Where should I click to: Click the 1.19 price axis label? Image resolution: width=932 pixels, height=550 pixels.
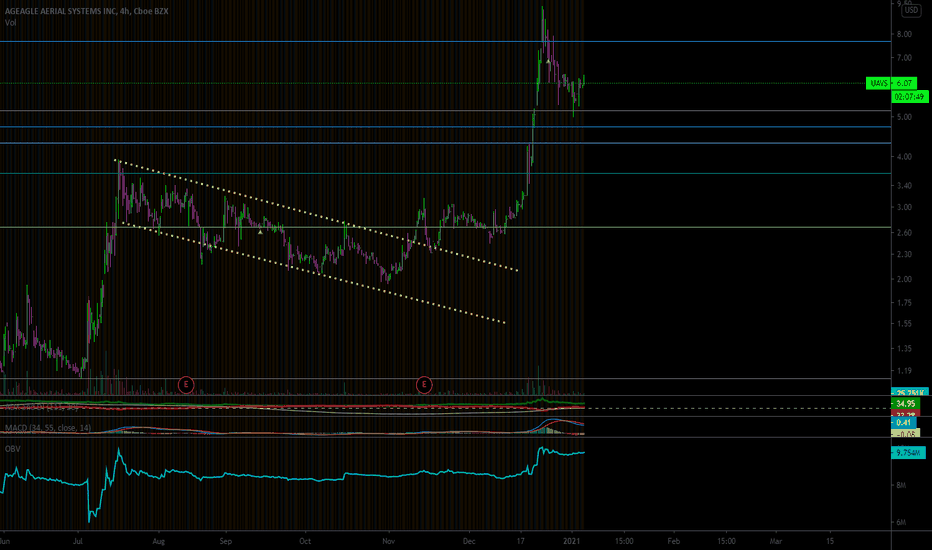tap(904, 370)
